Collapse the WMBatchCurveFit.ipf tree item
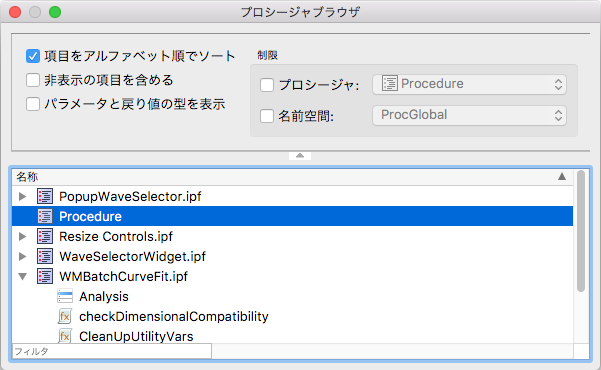This screenshot has height=370, width=601. [23, 276]
